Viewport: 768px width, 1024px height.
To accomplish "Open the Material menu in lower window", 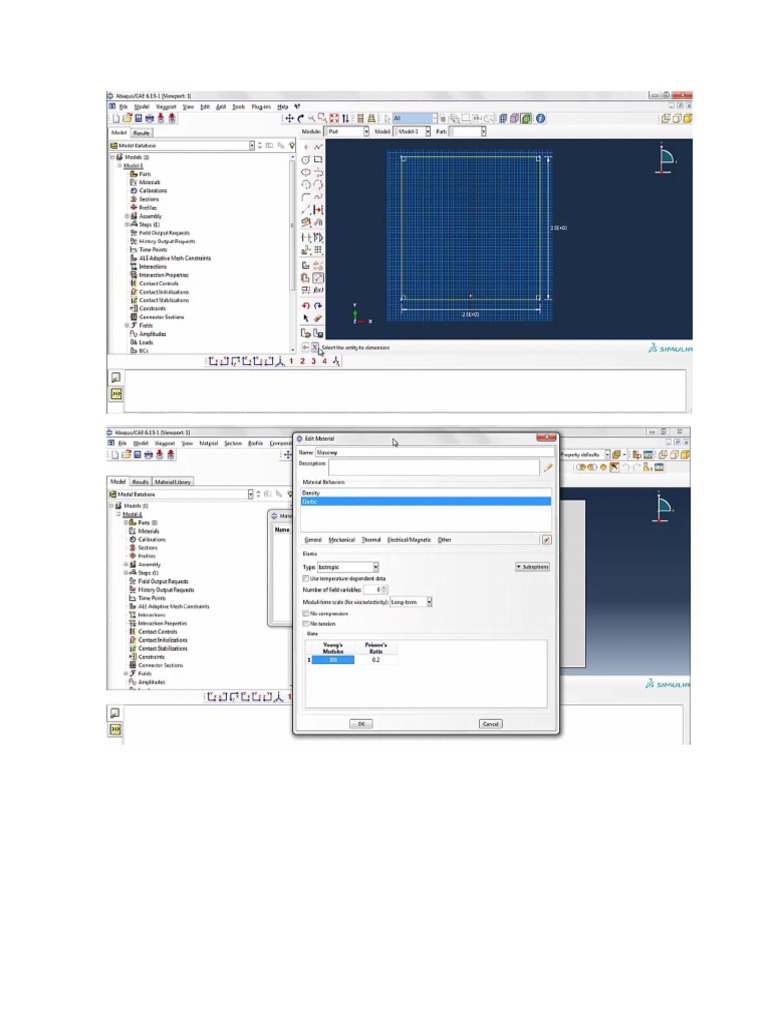I will [x=208, y=443].
